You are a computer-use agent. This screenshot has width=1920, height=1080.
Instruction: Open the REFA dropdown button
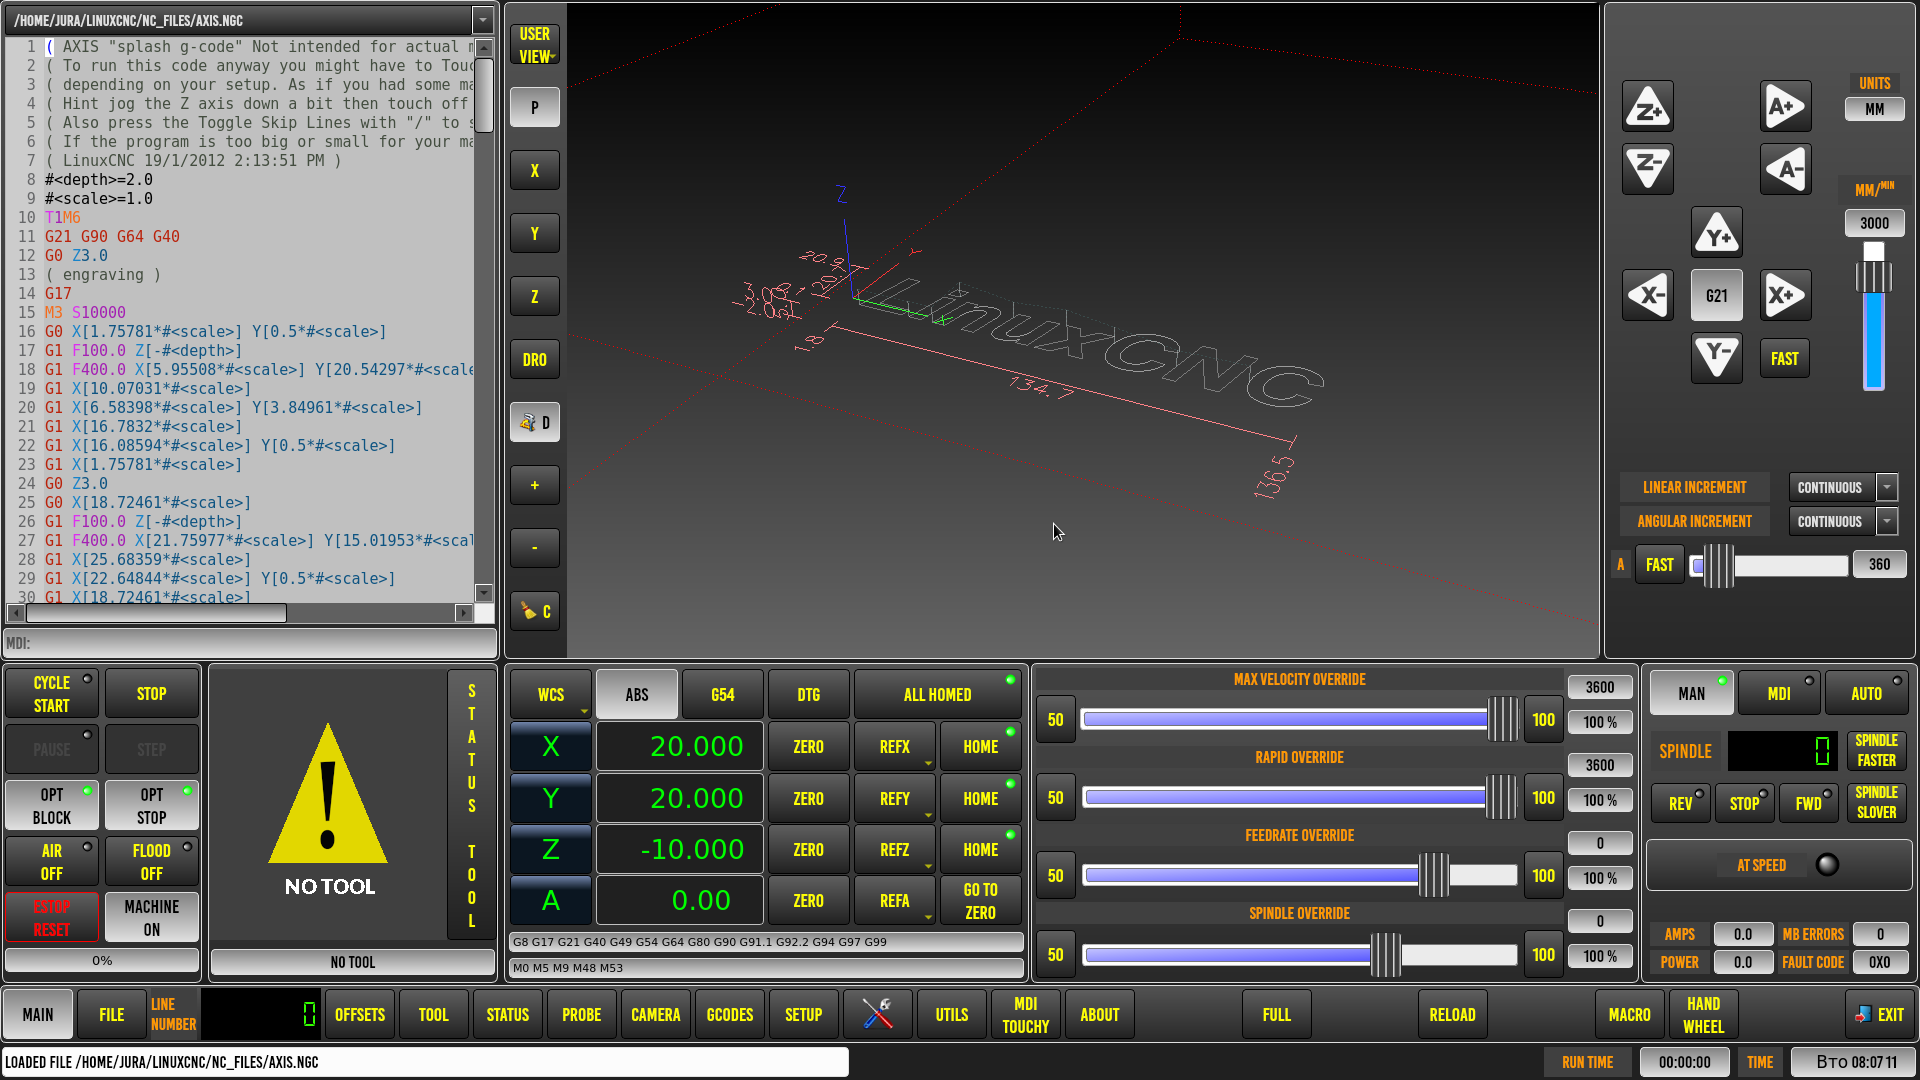895,900
